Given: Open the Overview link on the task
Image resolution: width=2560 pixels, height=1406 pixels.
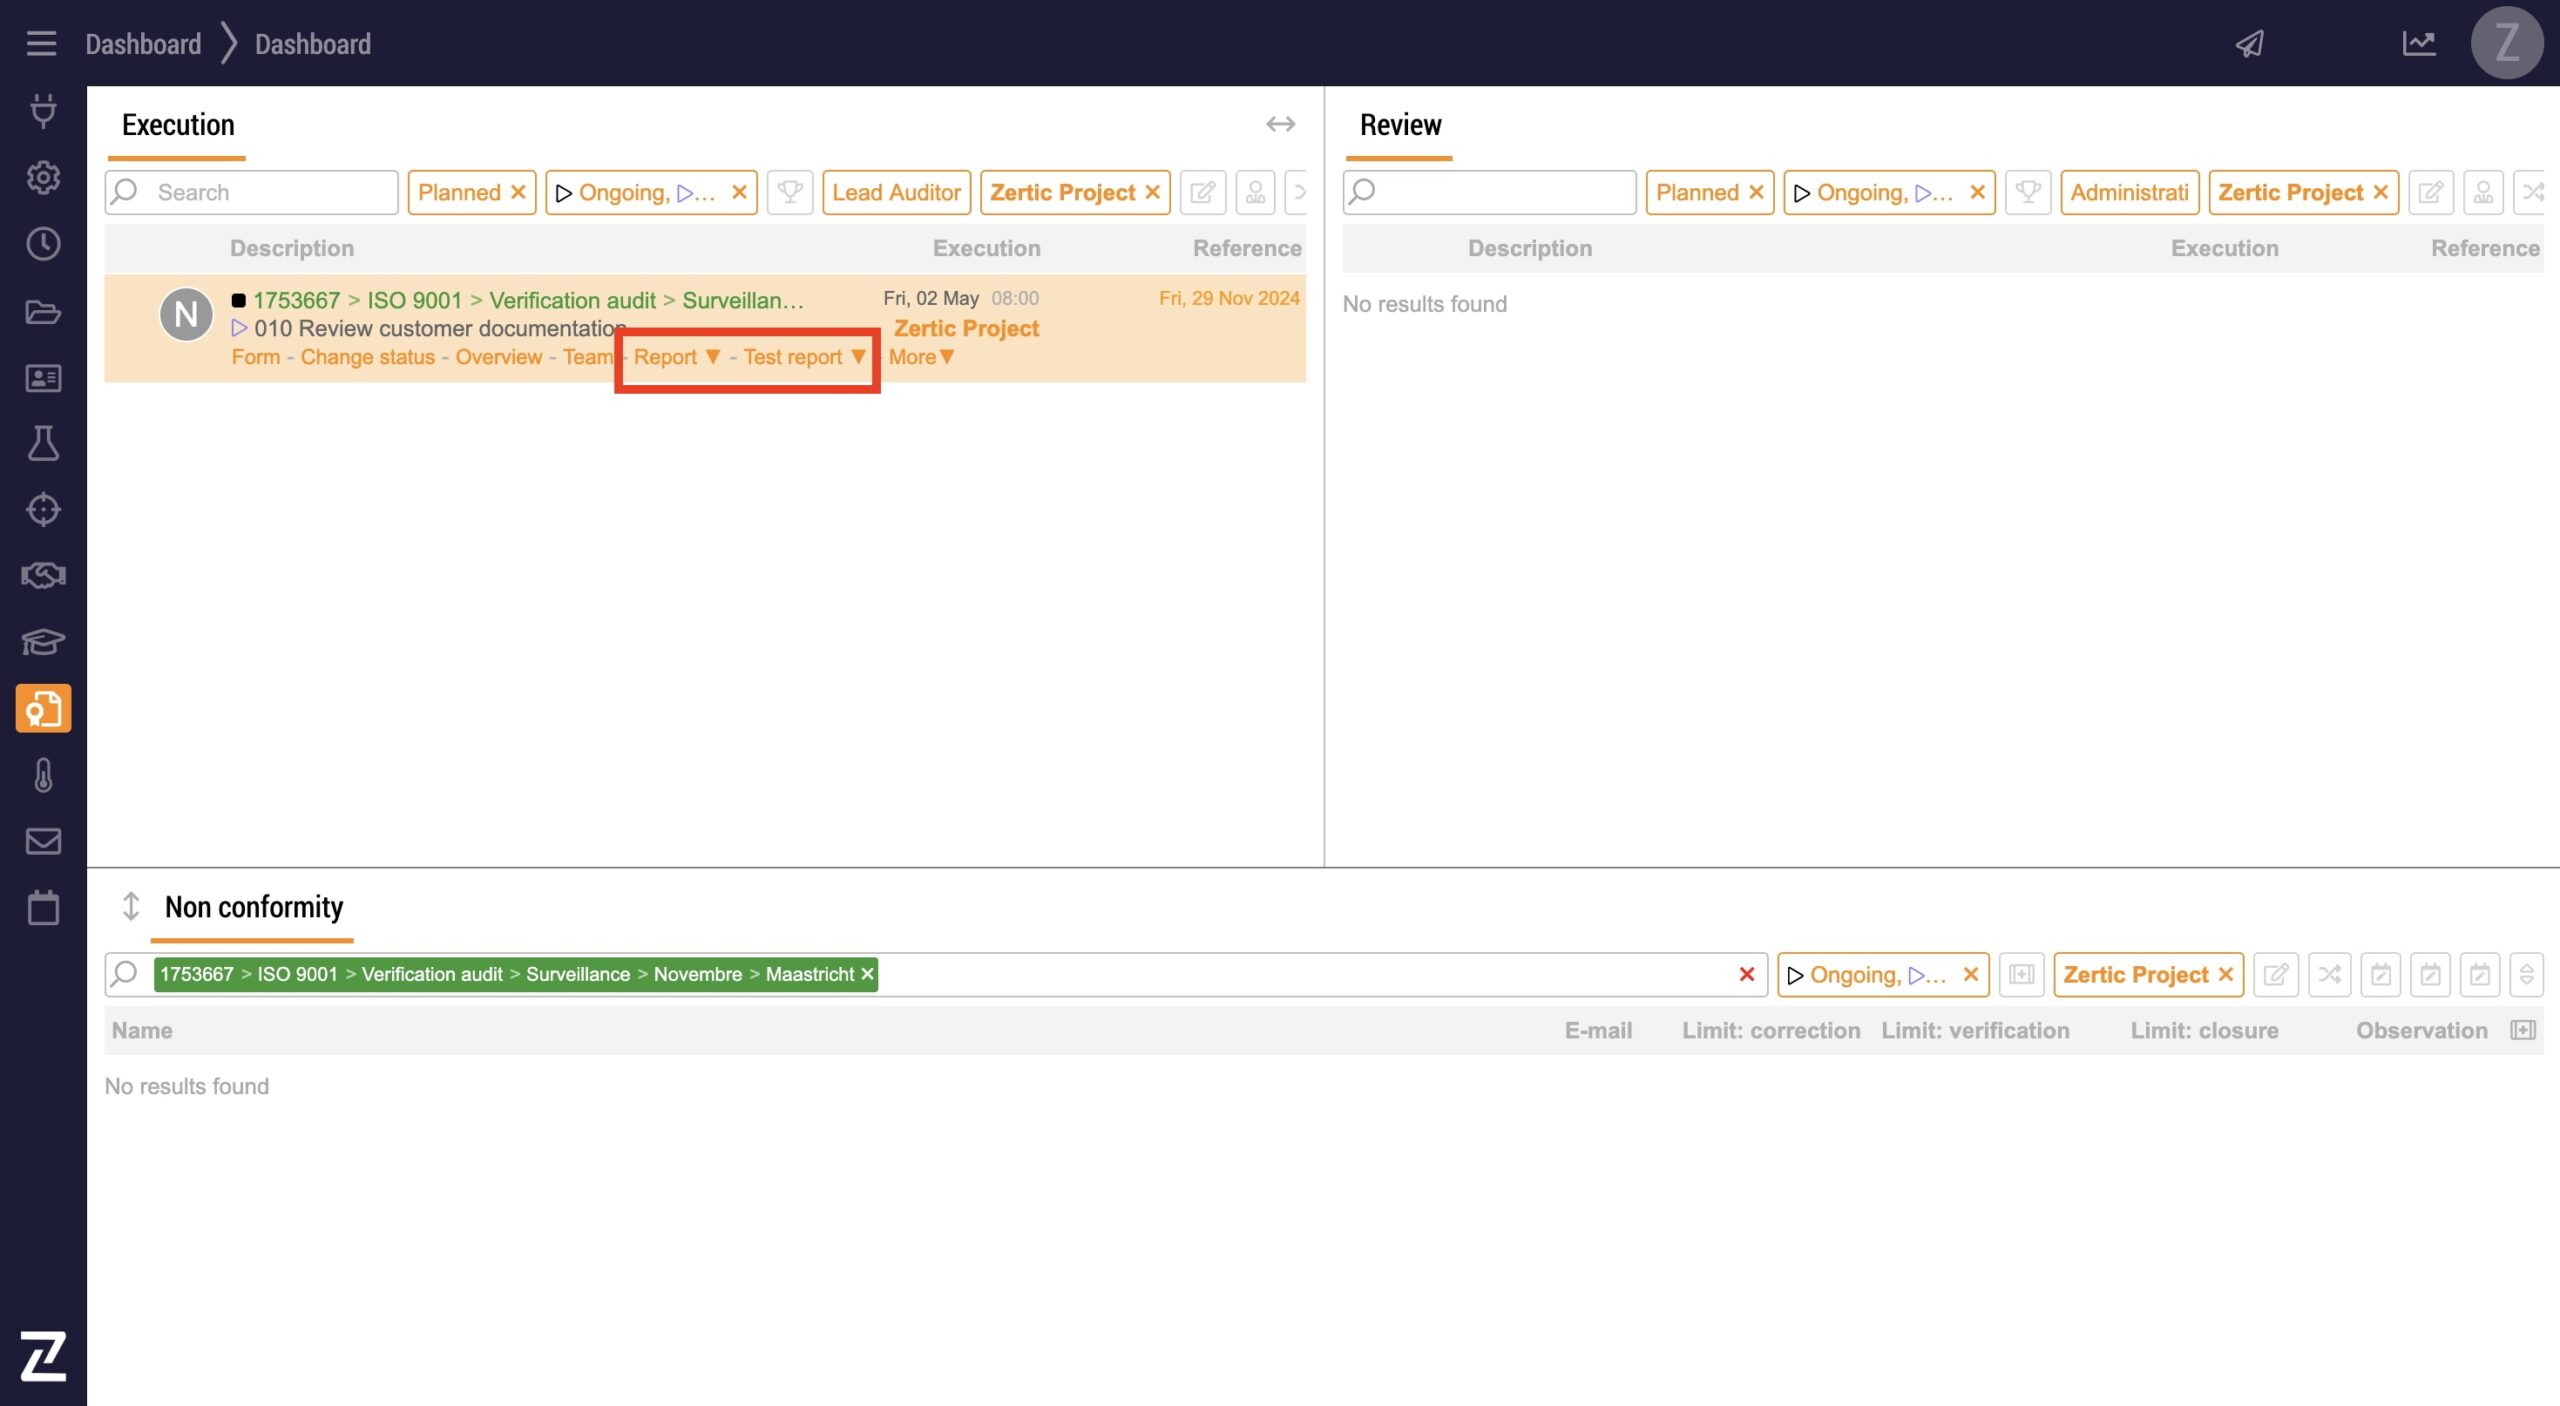Looking at the screenshot, I should pos(498,357).
